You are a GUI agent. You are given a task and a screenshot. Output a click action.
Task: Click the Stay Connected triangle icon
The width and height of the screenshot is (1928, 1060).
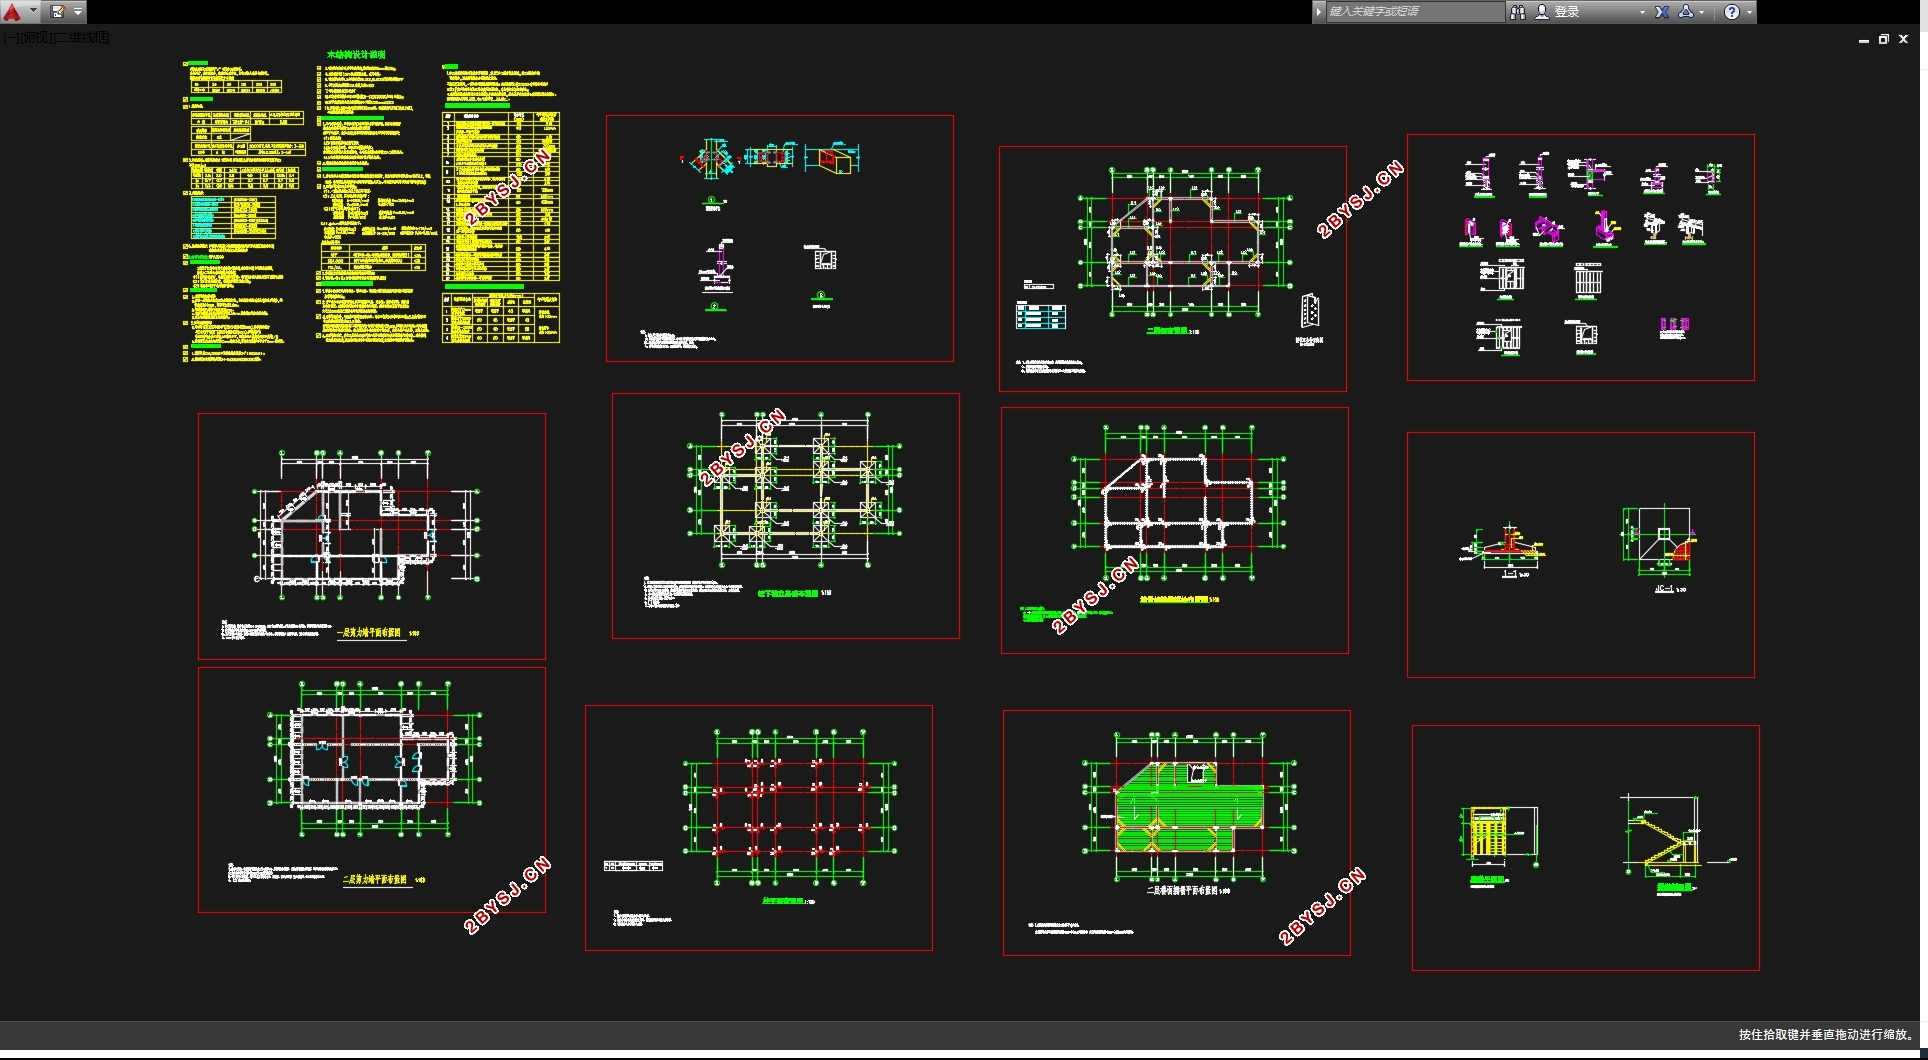click(x=1686, y=12)
